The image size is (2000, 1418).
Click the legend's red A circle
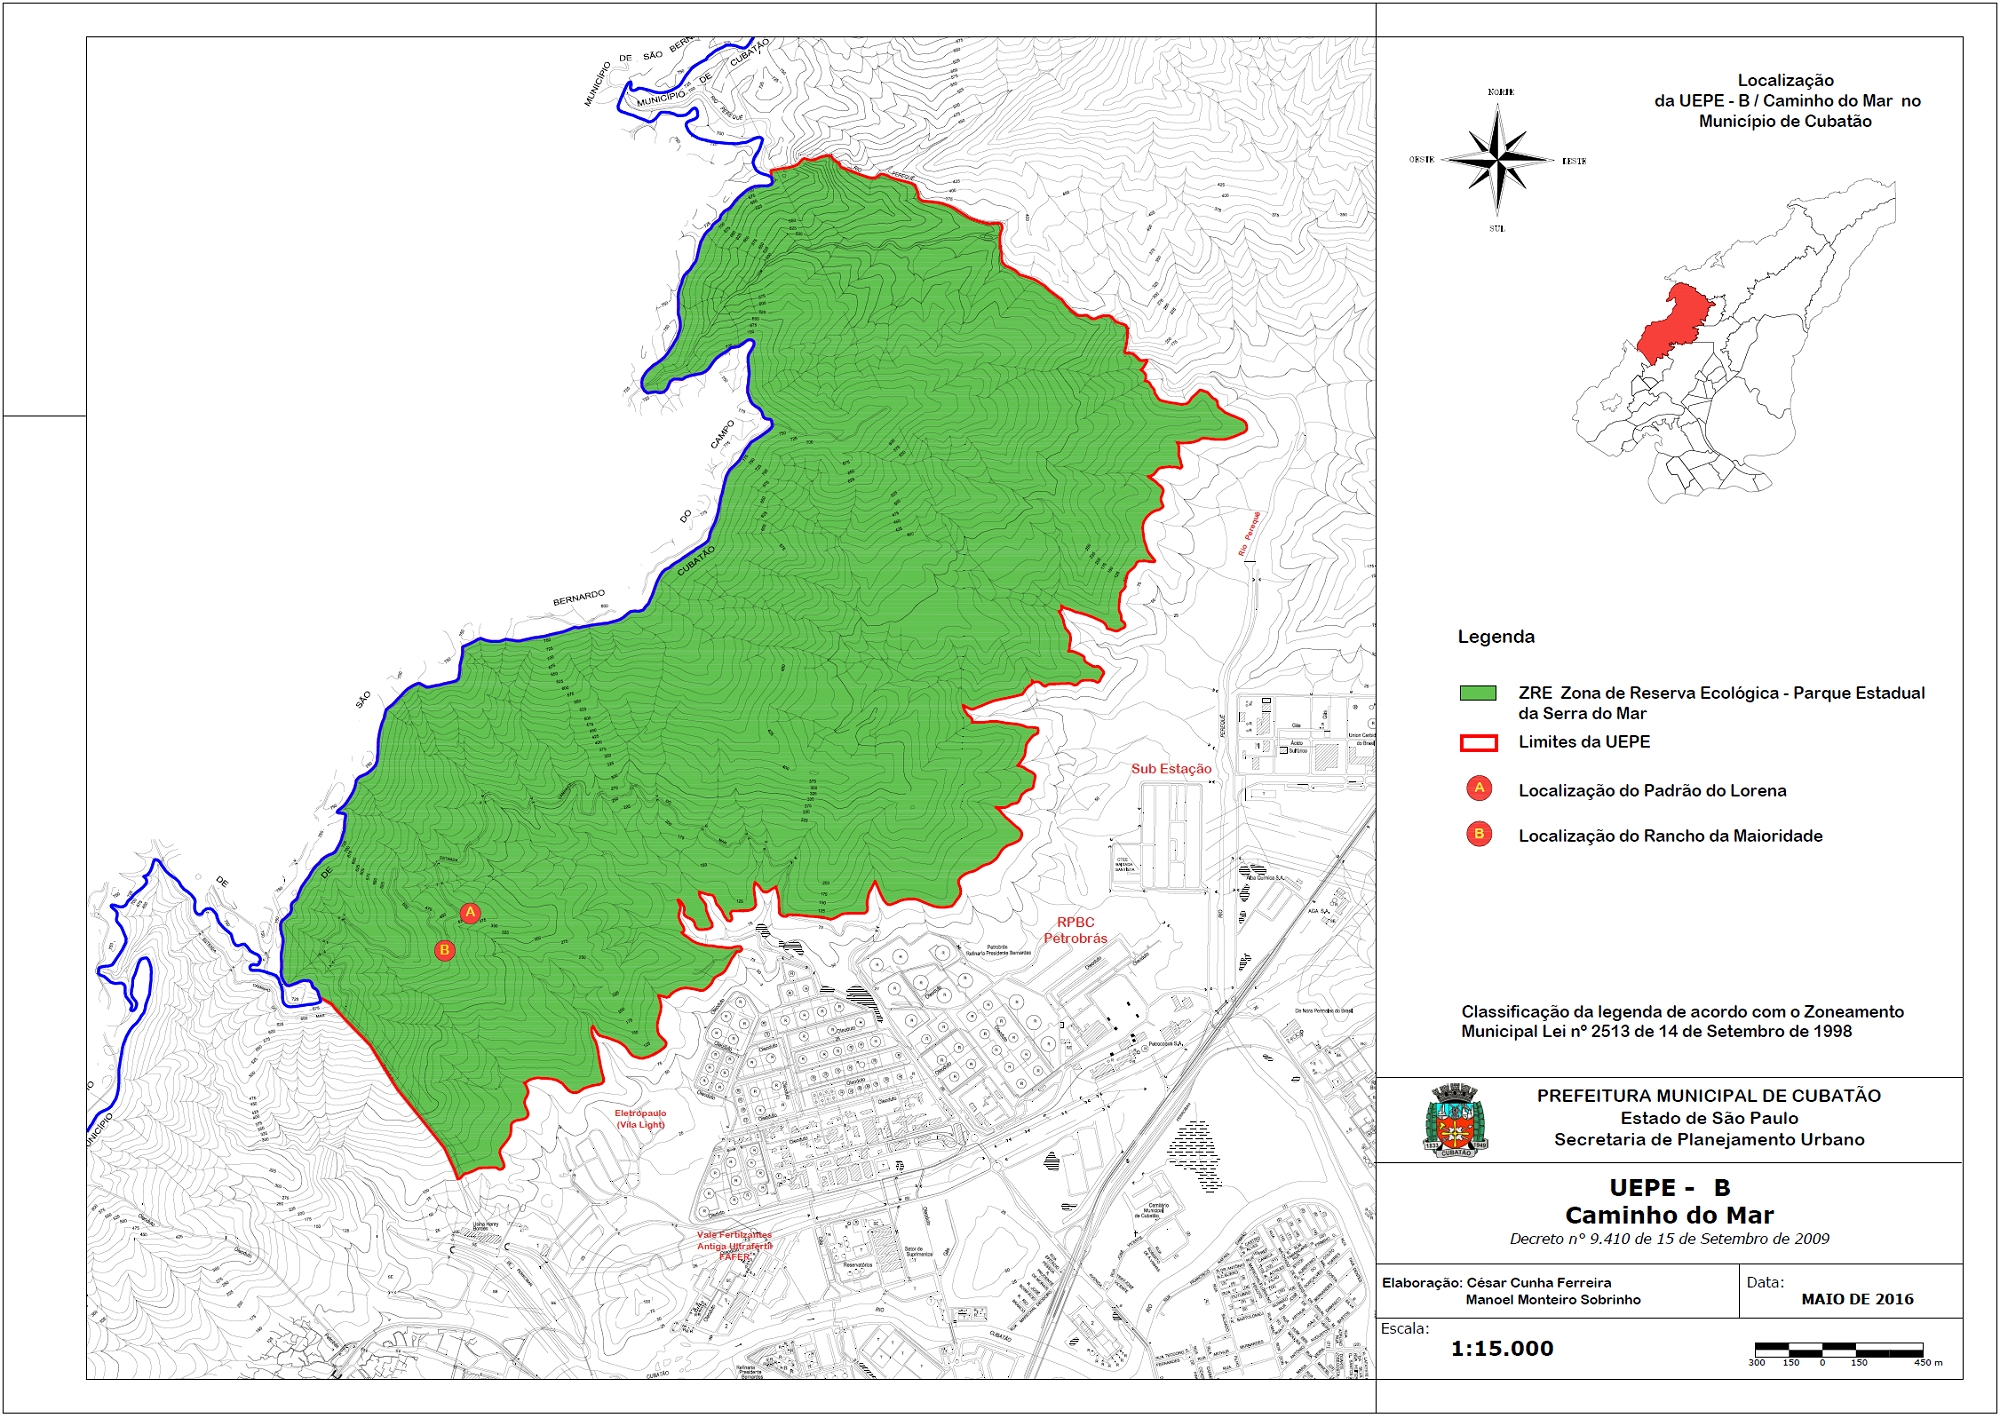click(1479, 789)
